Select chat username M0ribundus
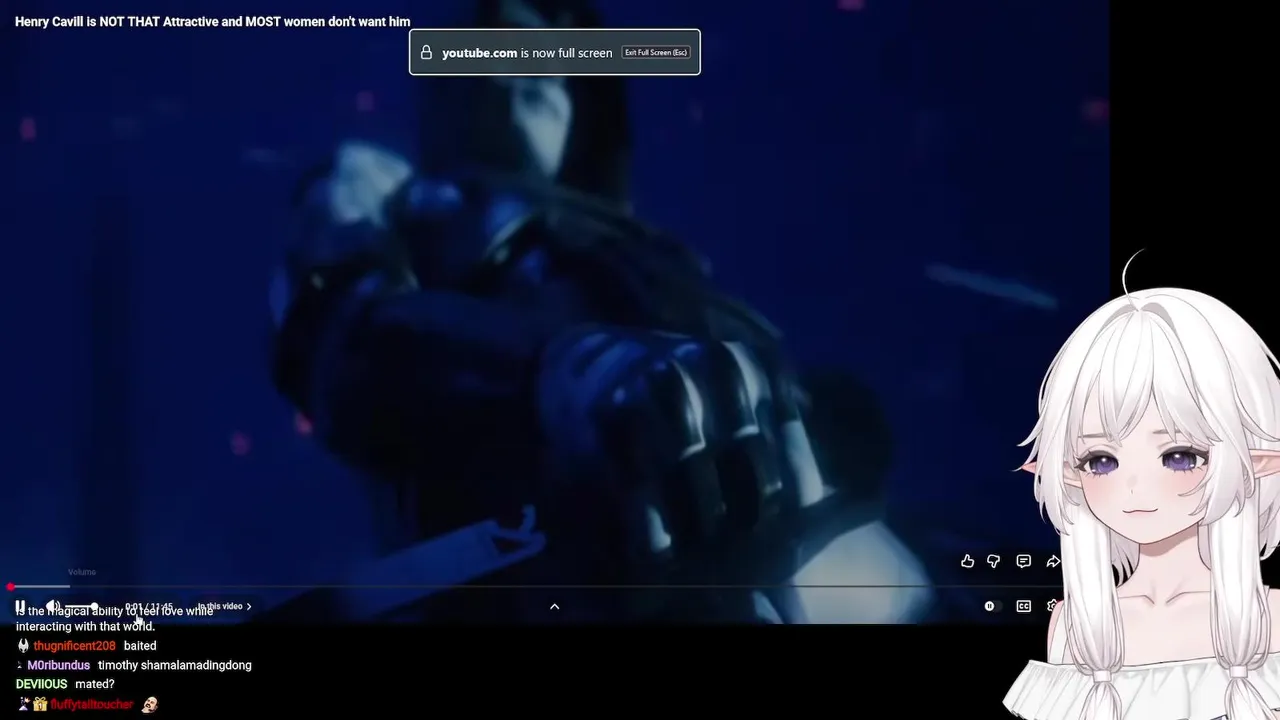Viewport: 1280px width, 720px height. click(59, 665)
